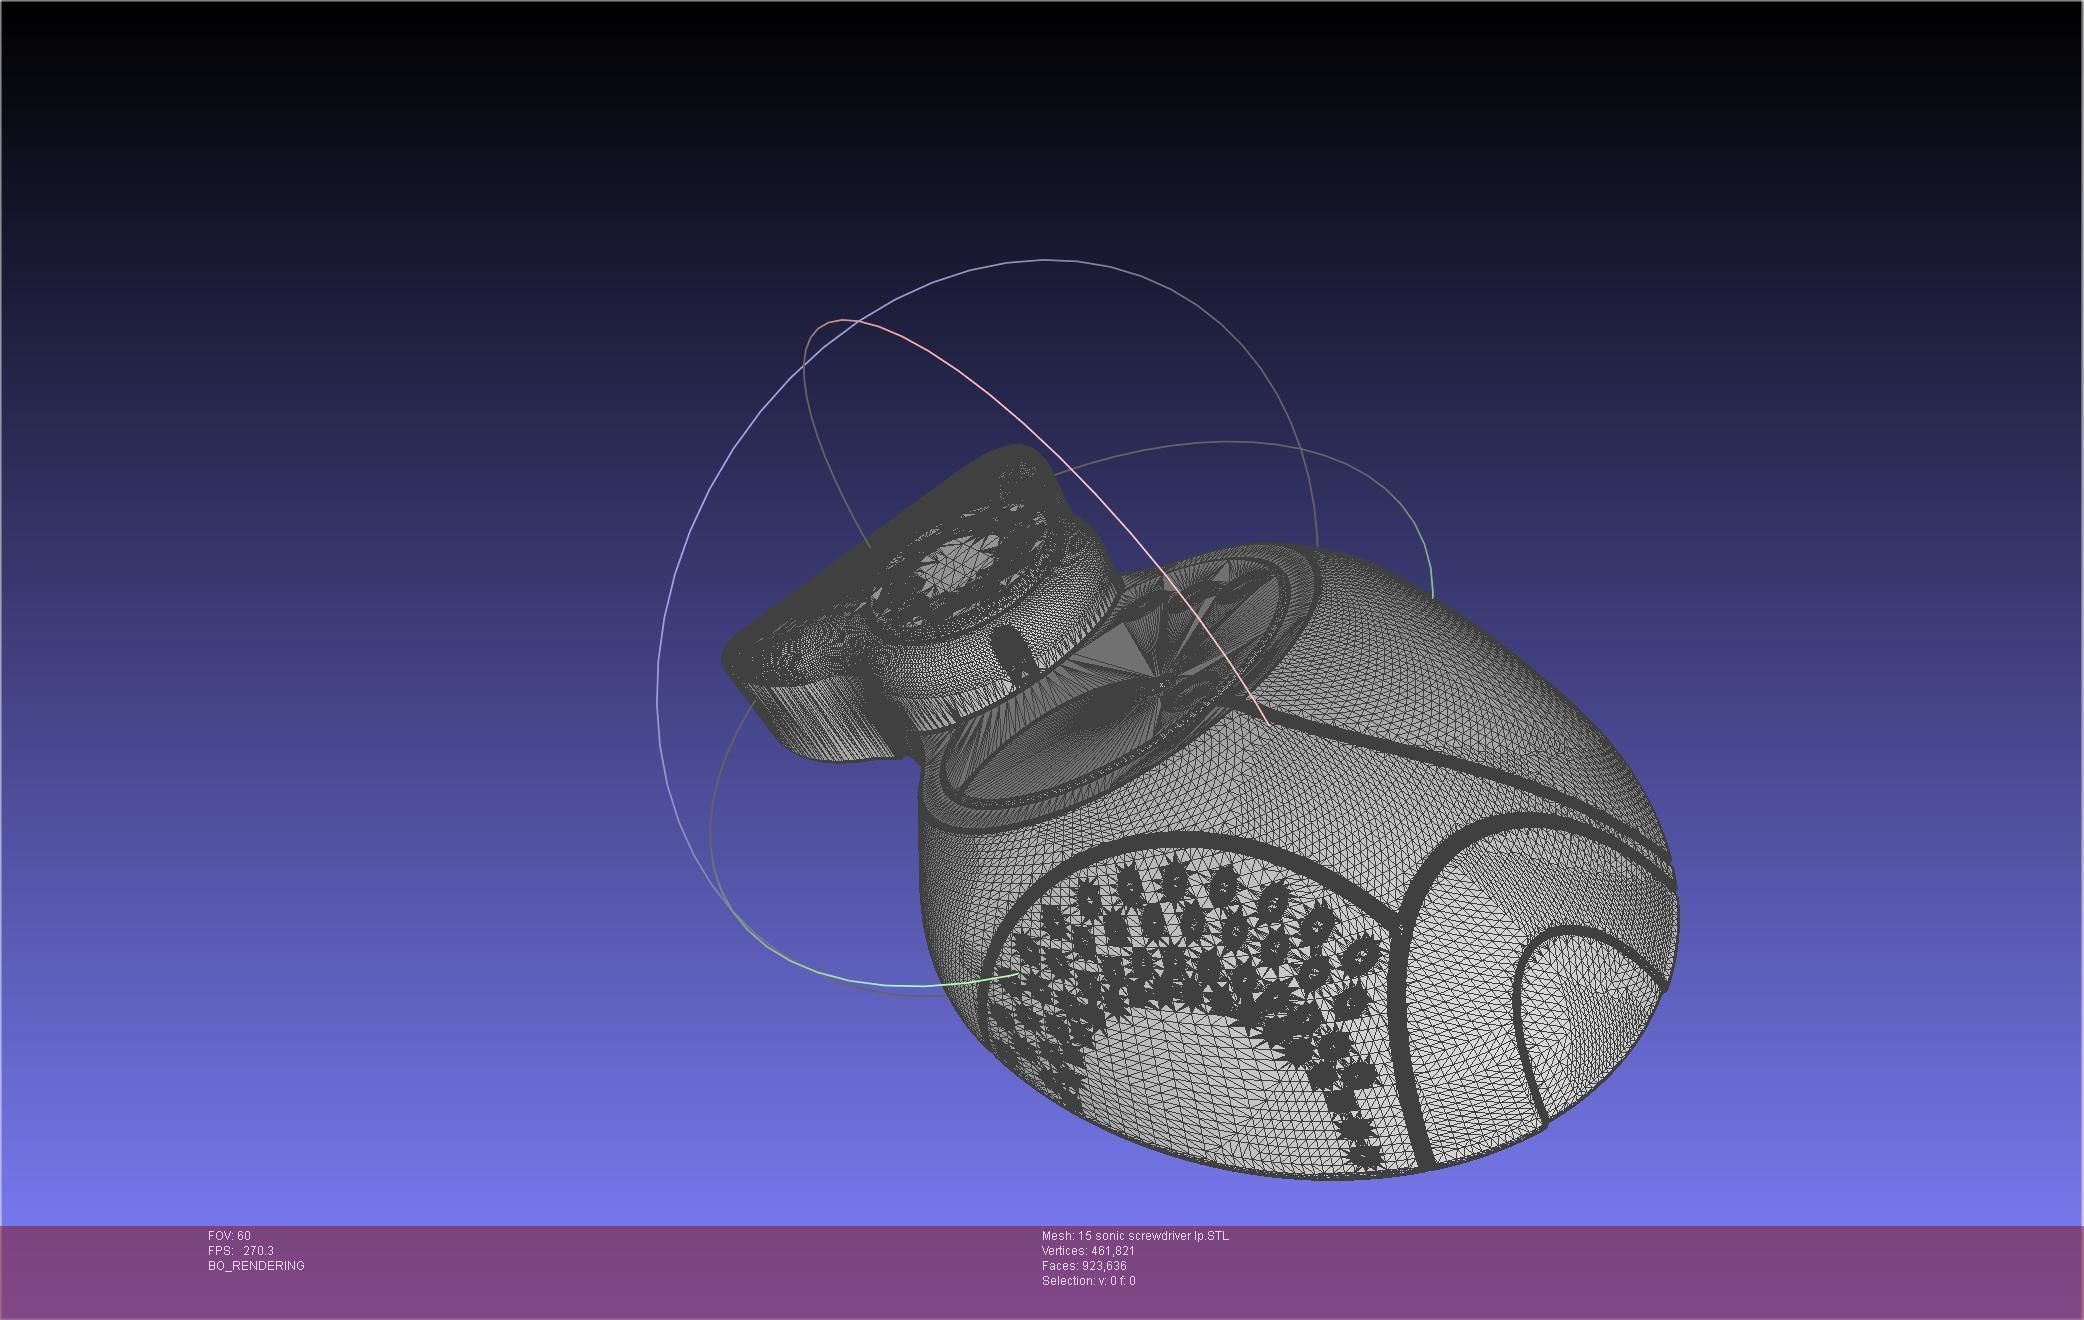Click the 'Selection: v: 0 f: 0' text
The width and height of the screenshot is (2084, 1320).
click(x=1088, y=1281)
